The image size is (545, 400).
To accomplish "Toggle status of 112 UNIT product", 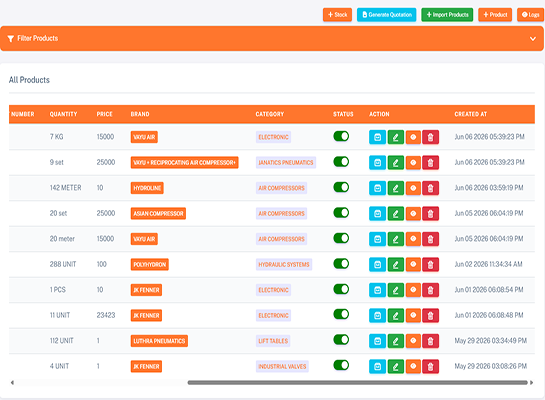I will [341, 340].
